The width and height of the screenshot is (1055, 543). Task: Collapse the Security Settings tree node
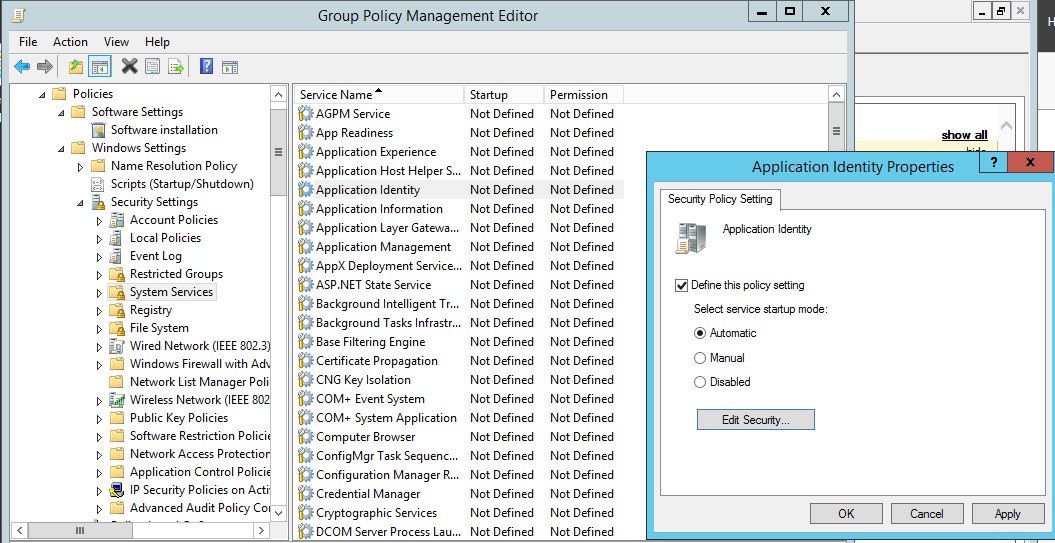click(81, 203)
